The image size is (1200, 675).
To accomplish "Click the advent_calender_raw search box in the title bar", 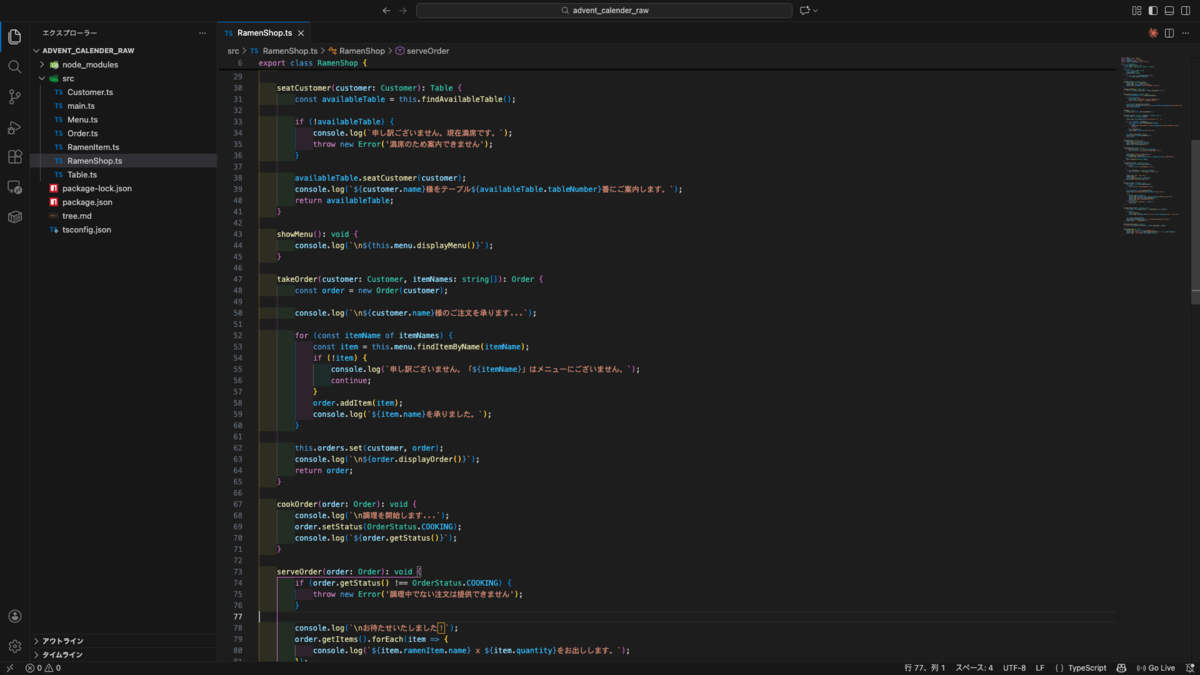I will tap(604, 10).
